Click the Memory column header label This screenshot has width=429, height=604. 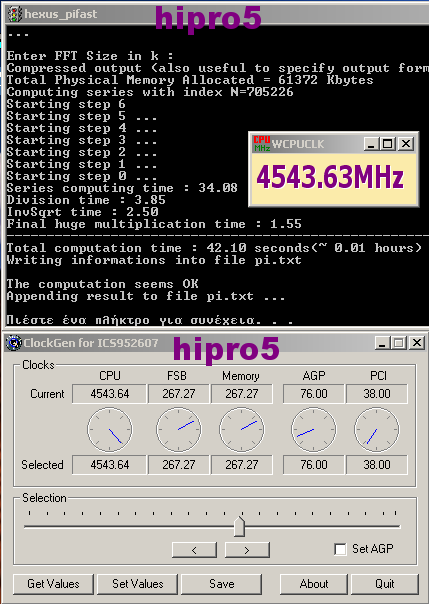coord(241,376)
